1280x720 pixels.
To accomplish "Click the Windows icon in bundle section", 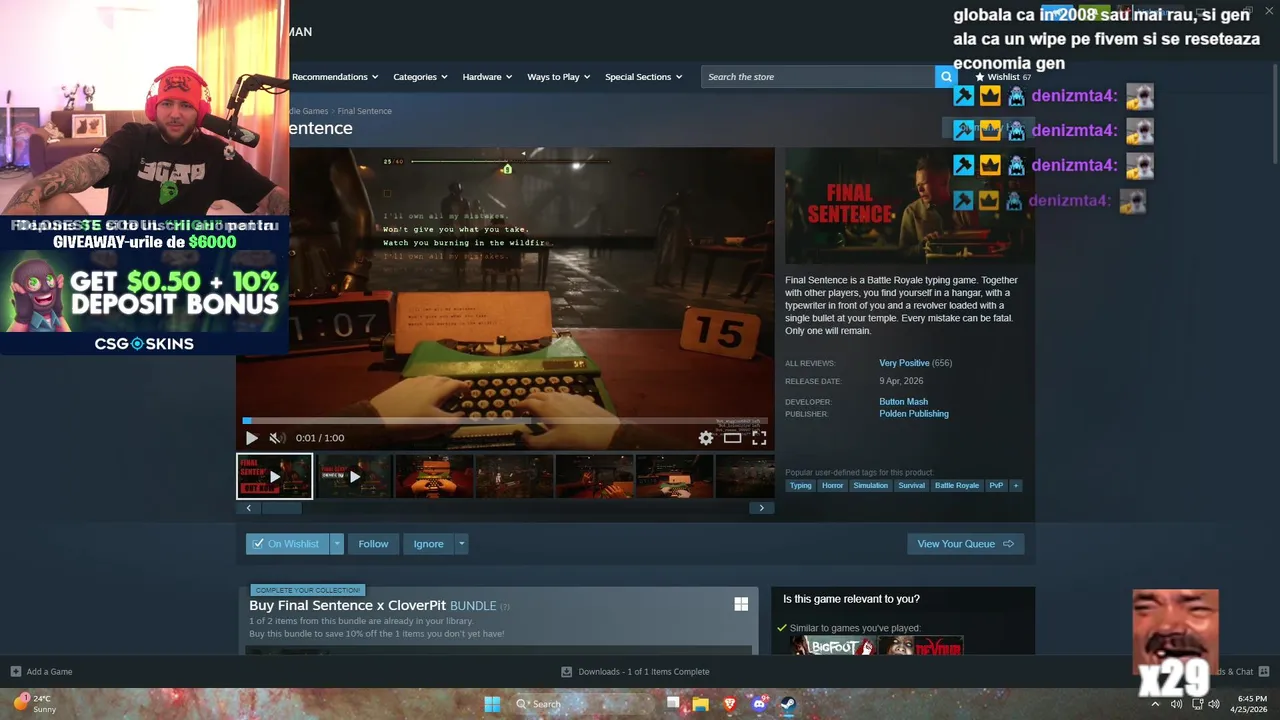I will pyautogui.click(x=741, y=604).
